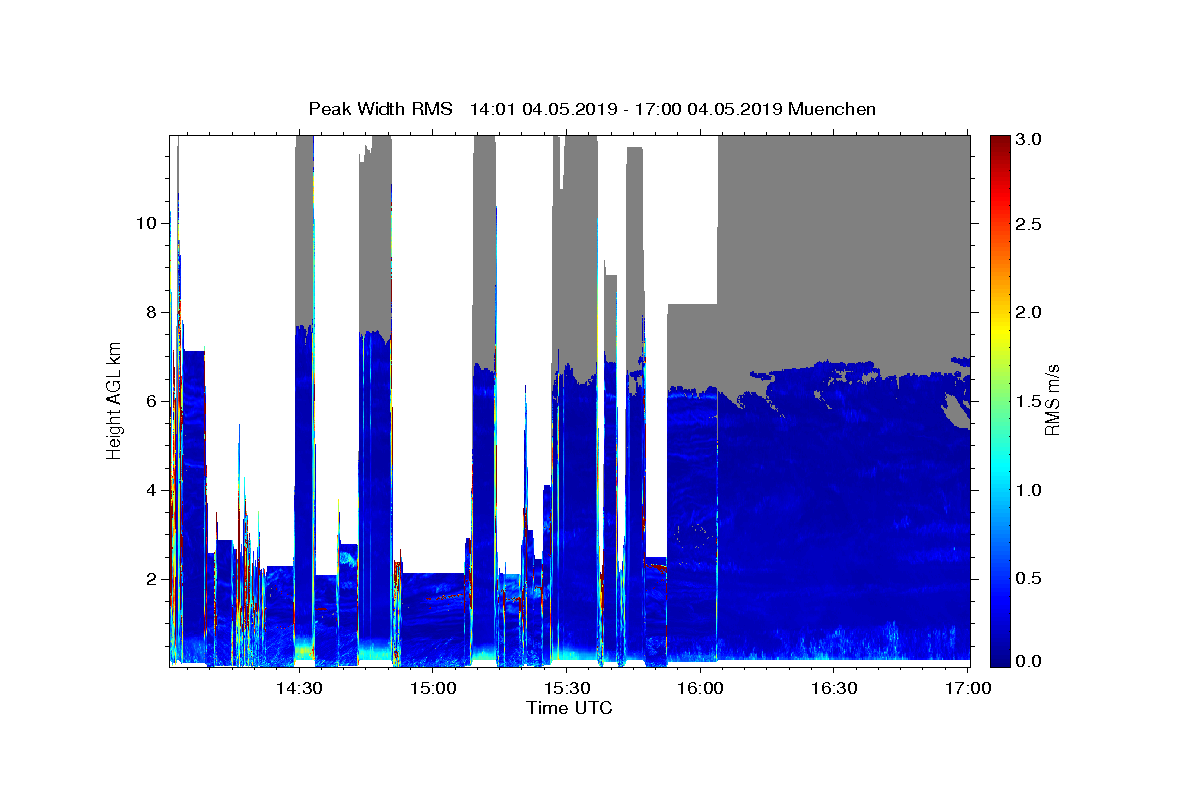Click the colorbar value 3.0
Image resolution: width=1200 pixels, height=800 pixels.
pyautogui.click(x=1029, y=139)
